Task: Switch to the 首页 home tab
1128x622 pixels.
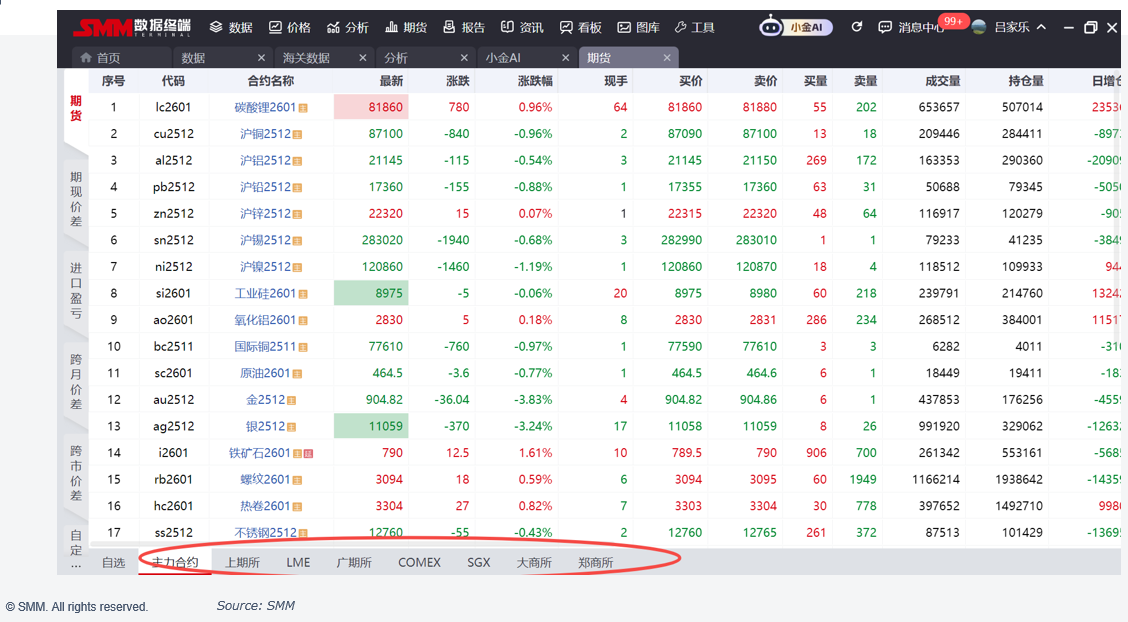Action: 100,58
